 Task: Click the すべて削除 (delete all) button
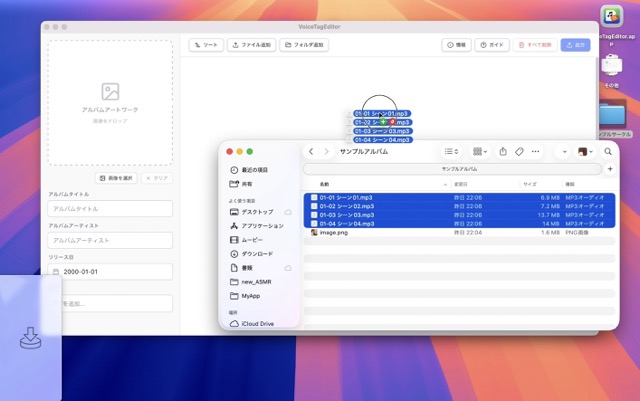535,45
